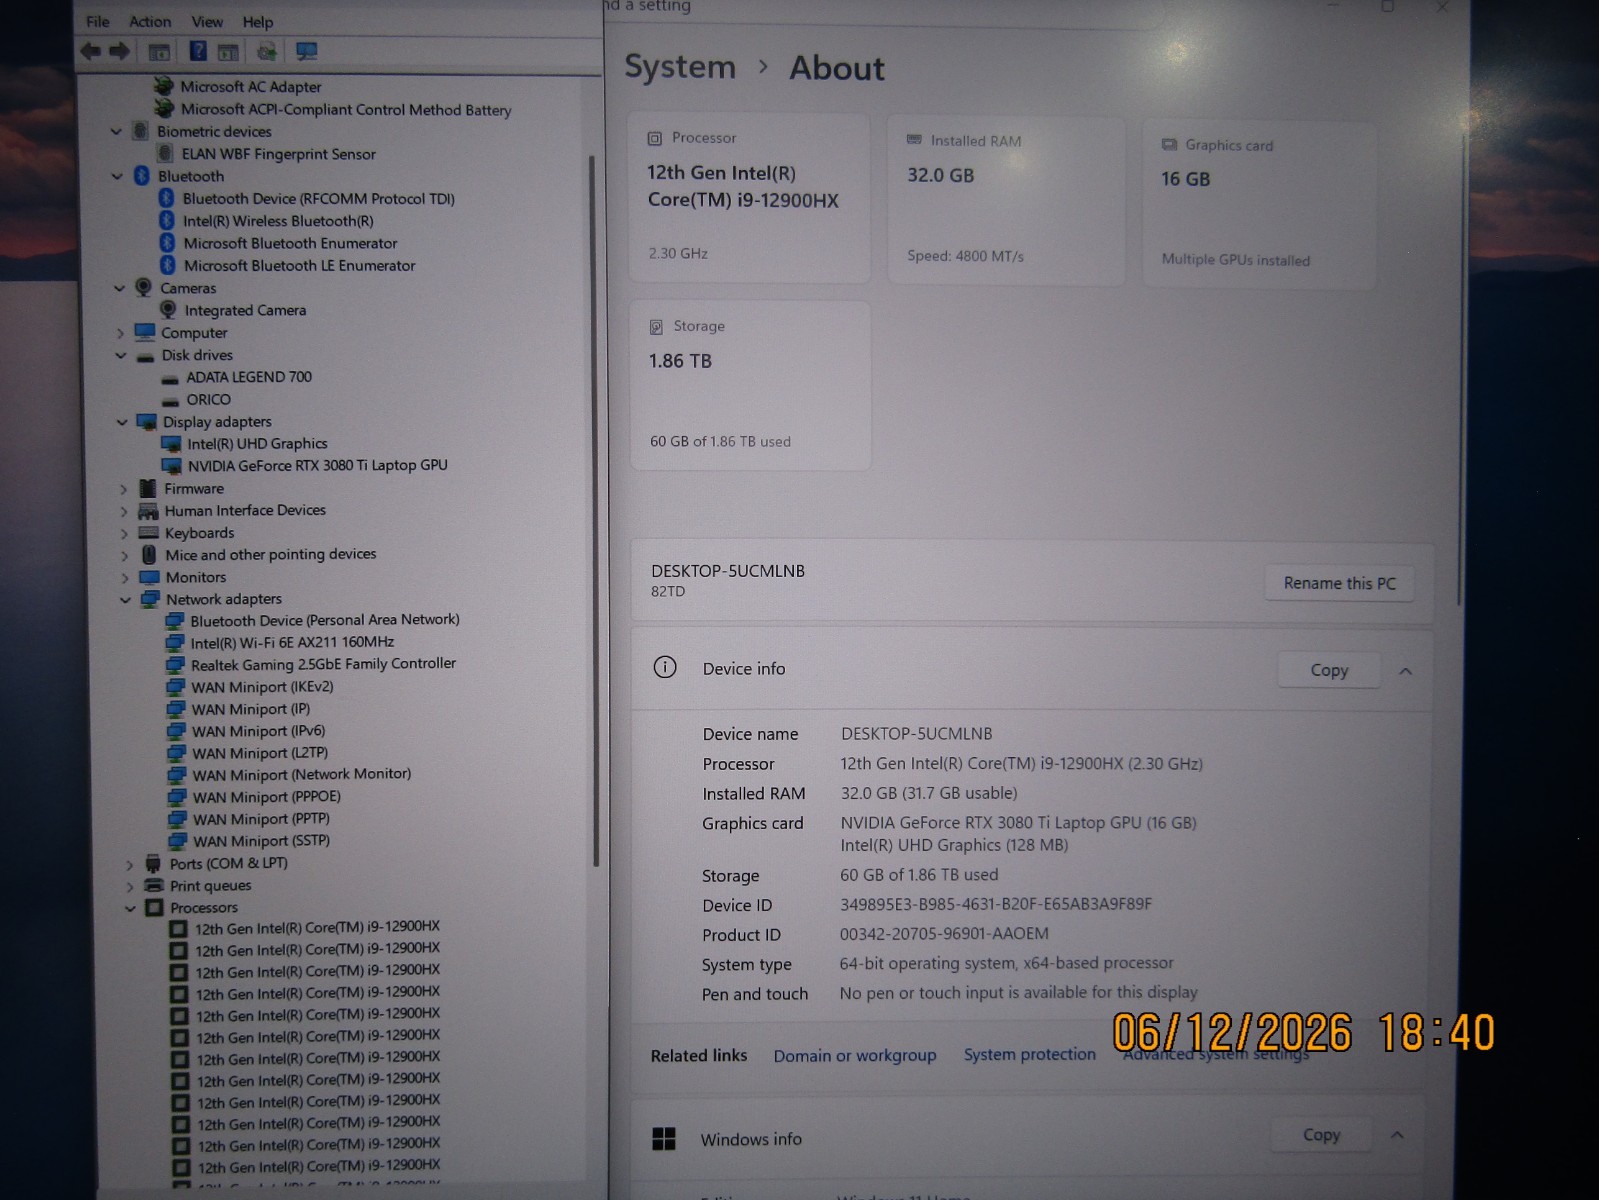Screen dimensions: 1599x1200
Task: Click the Device ID value text
Action: click(996, 904)
